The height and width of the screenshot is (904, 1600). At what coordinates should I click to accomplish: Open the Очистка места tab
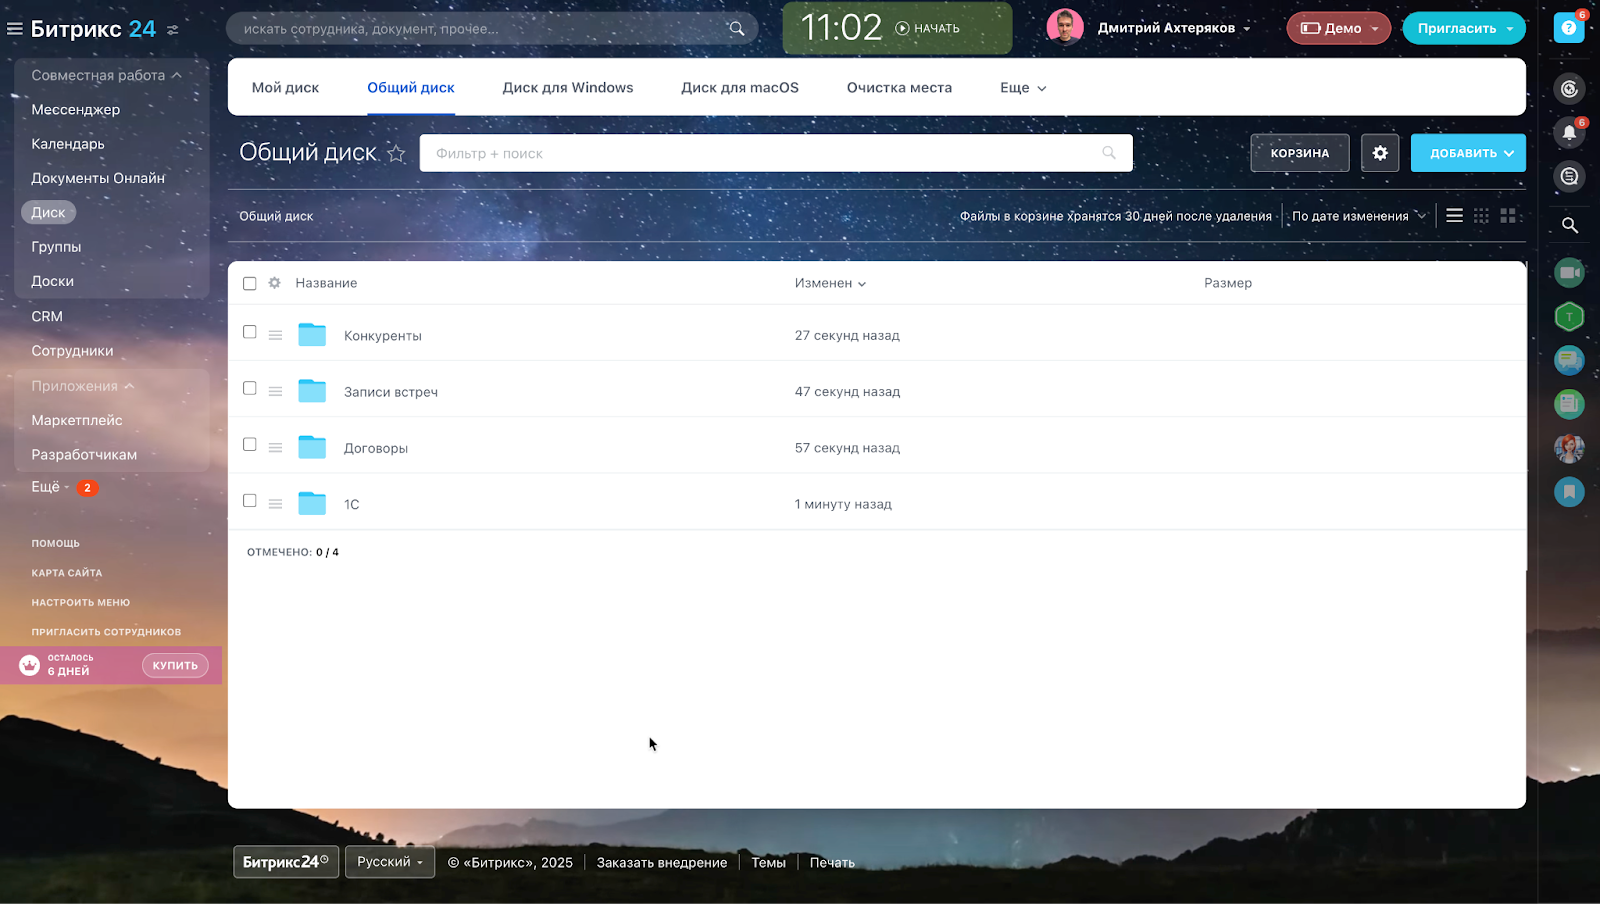[x=899, y=88]
